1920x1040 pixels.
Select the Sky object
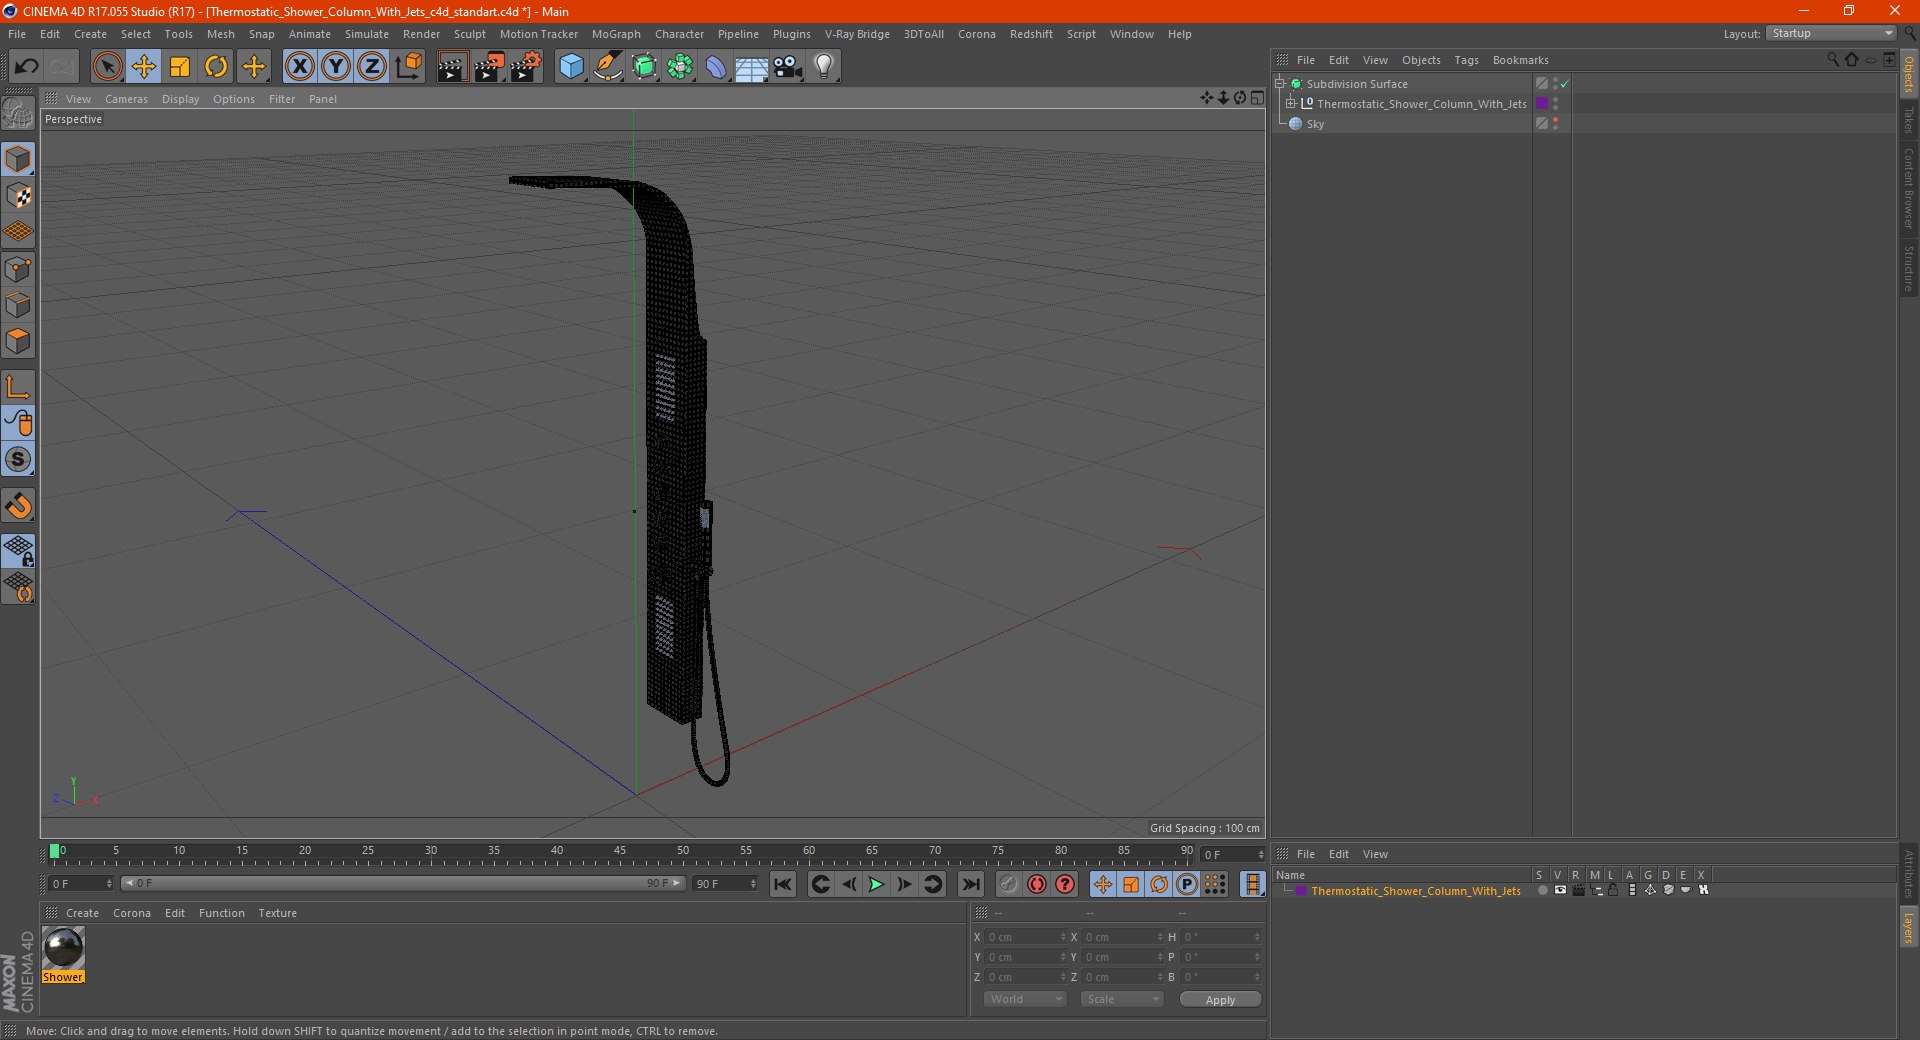click(1315, 124)
